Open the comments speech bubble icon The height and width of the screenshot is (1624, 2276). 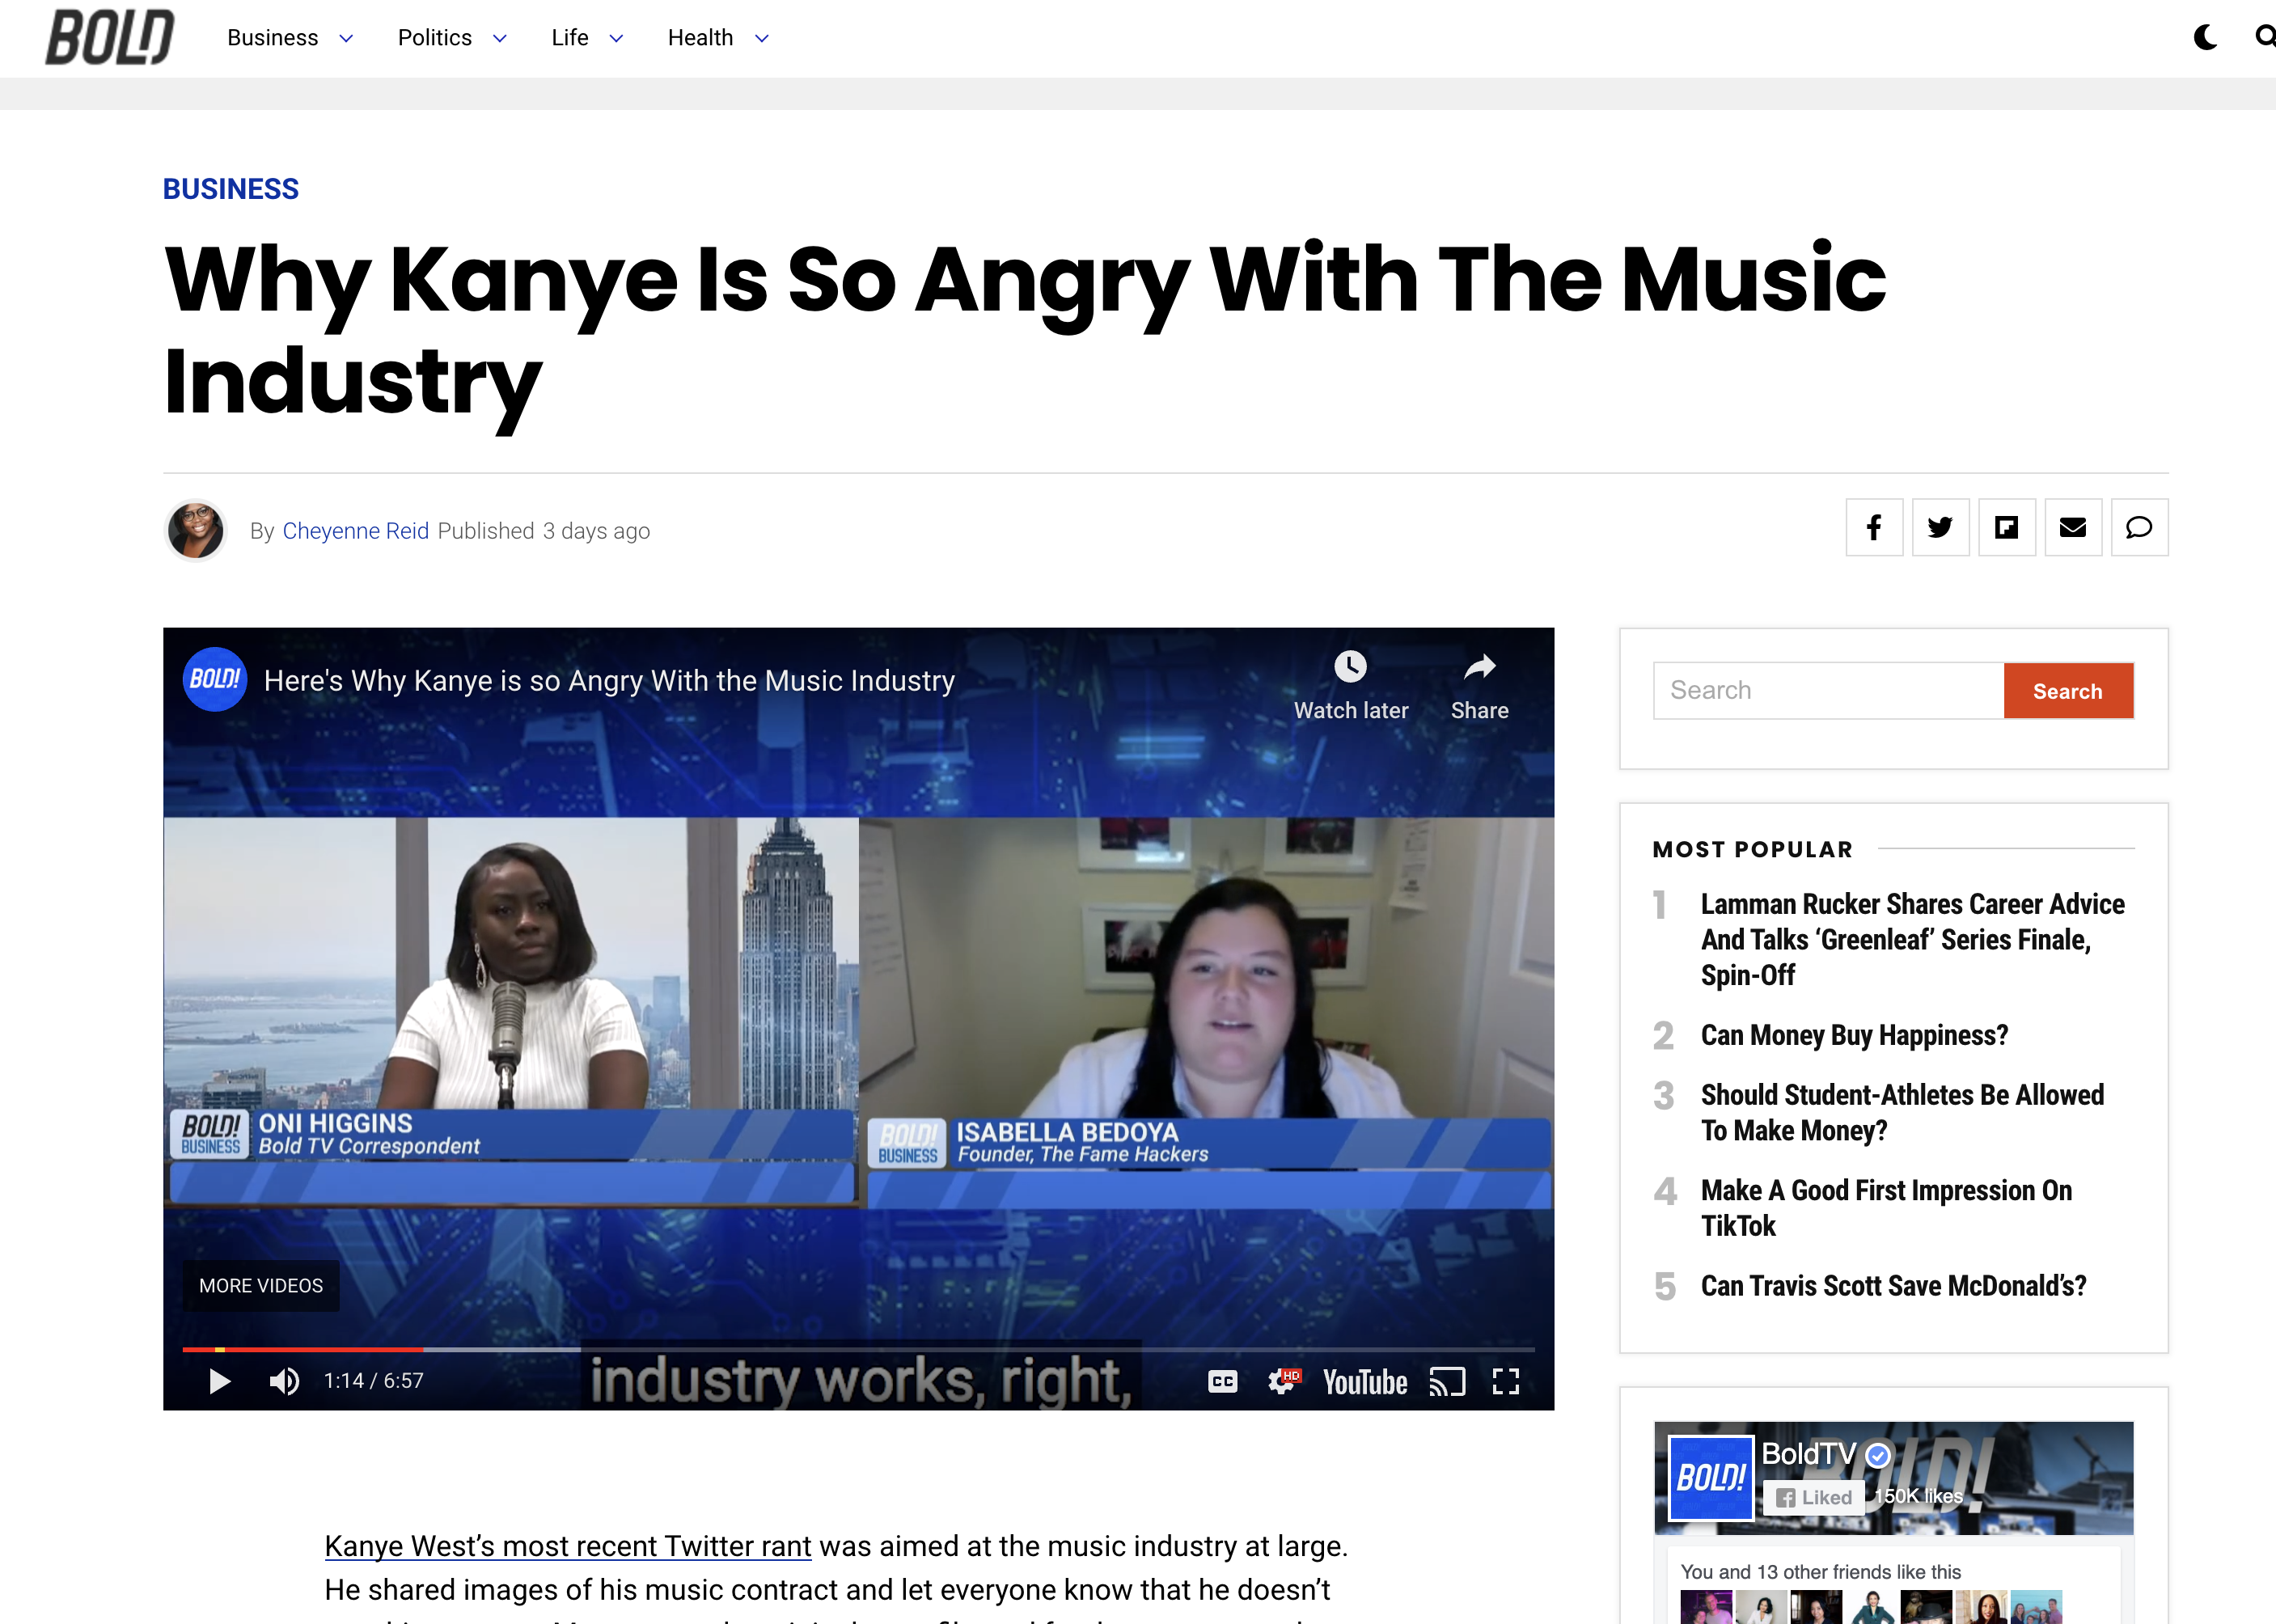point(2139,527)
